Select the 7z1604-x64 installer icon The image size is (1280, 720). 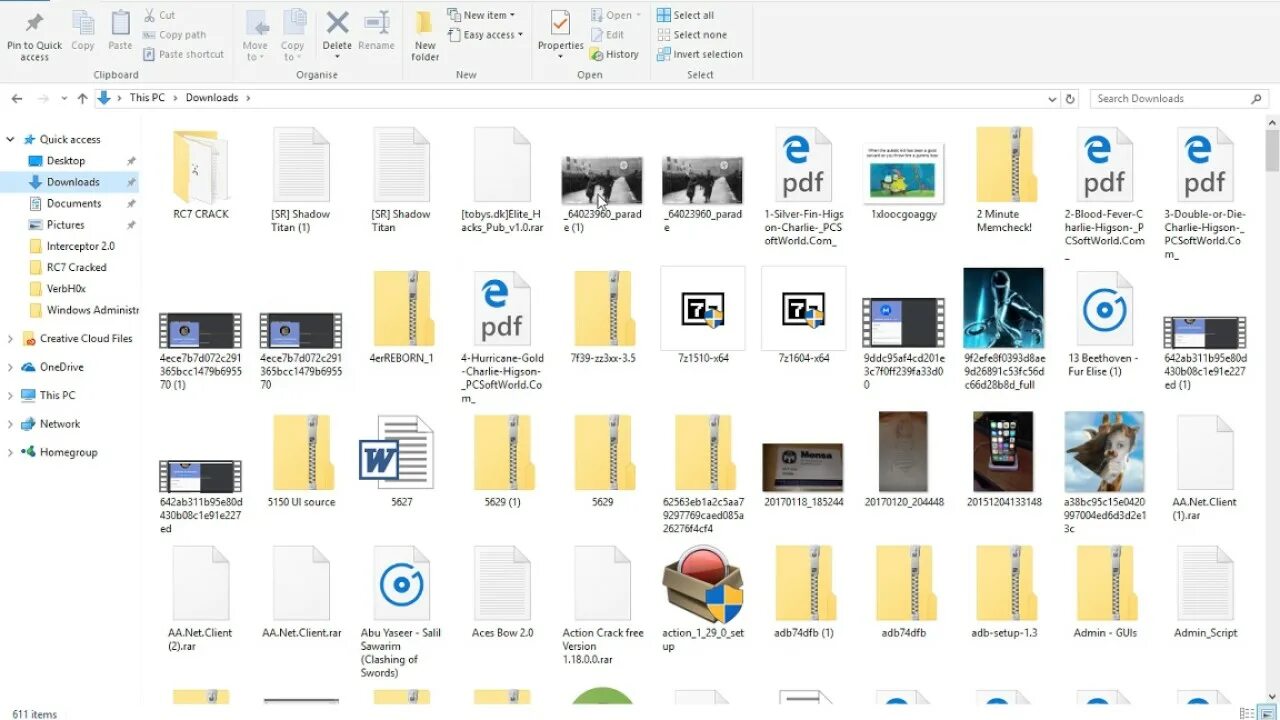click(803, 308)
